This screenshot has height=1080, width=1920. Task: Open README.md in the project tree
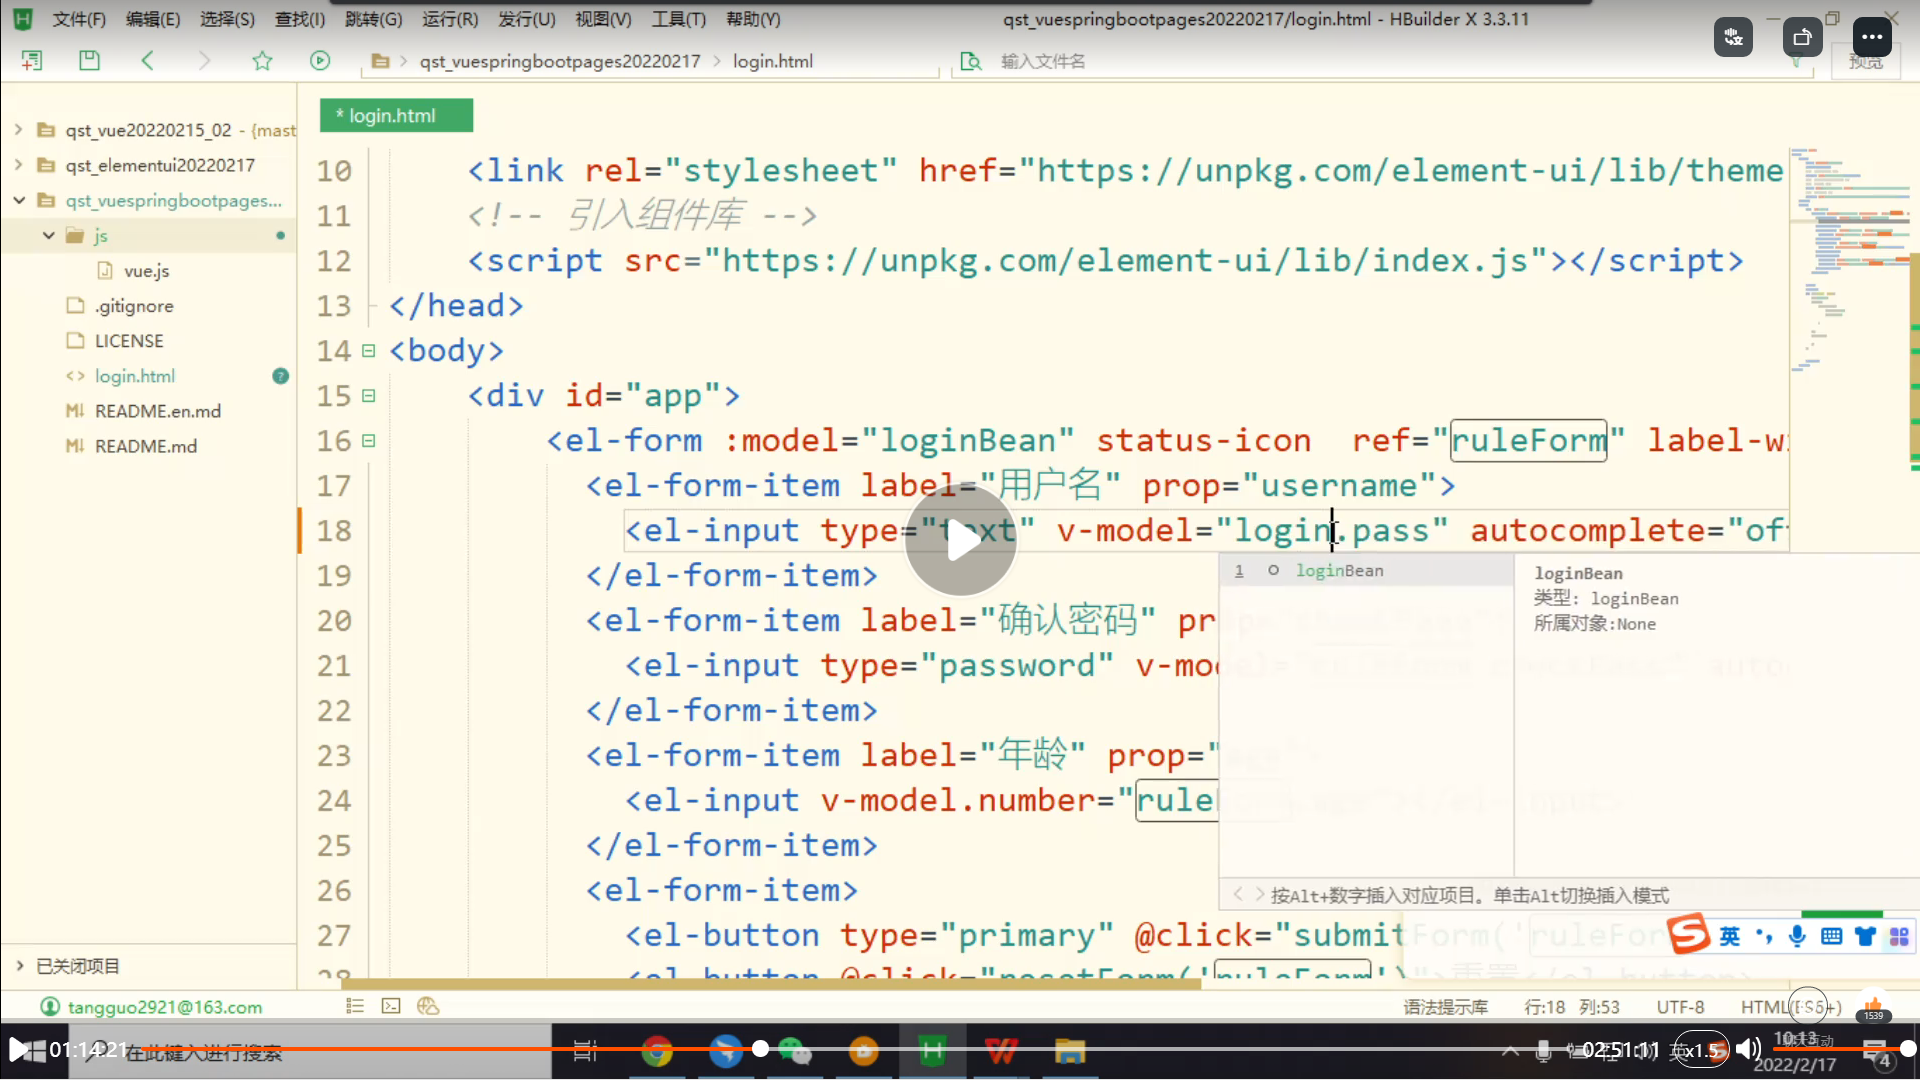[x=146, y=446]
